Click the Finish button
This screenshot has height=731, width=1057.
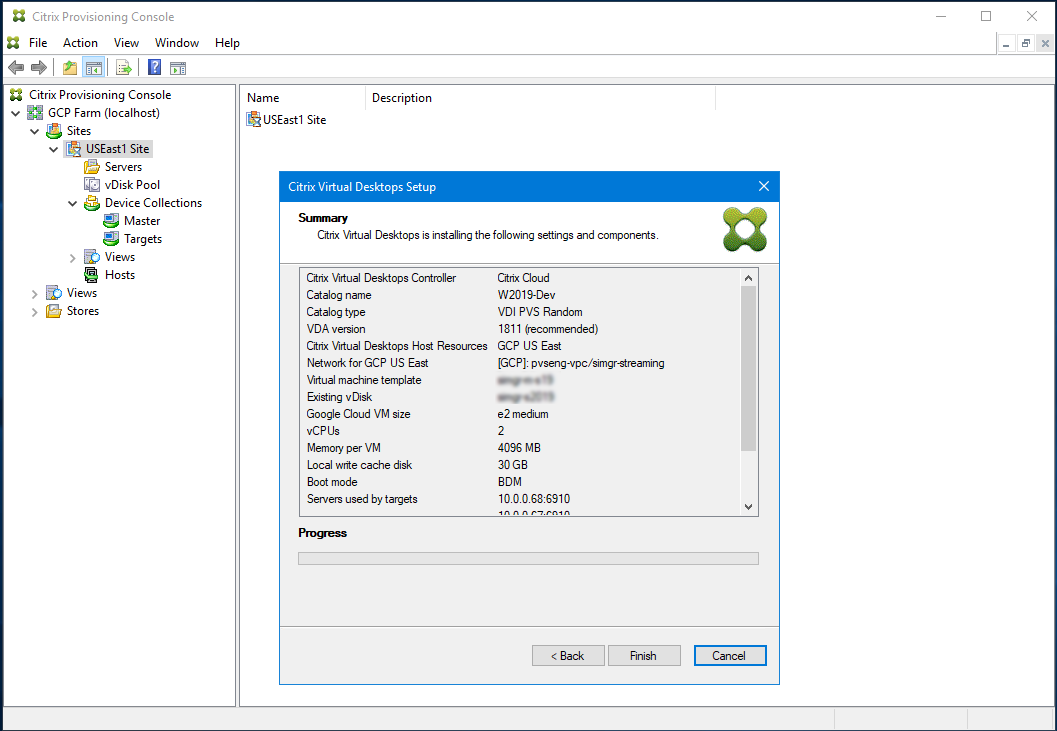[x=644, y=655]
